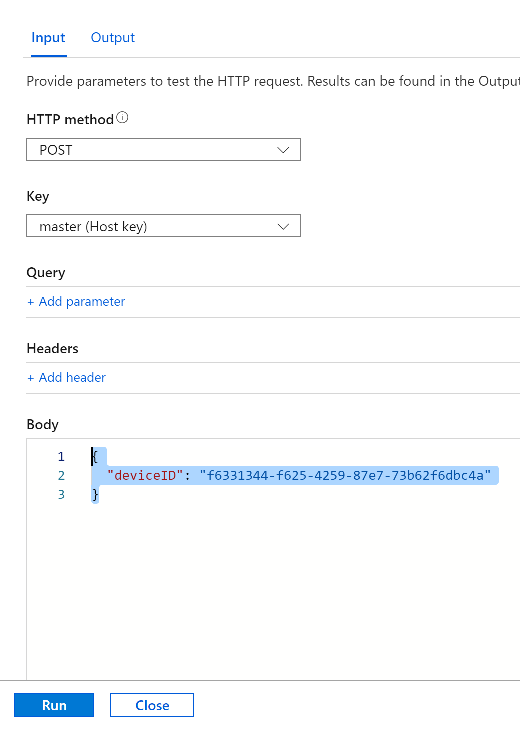Click the Add header link
The height and width of the screenshot is (730, 520).
(x=67, y=378)
